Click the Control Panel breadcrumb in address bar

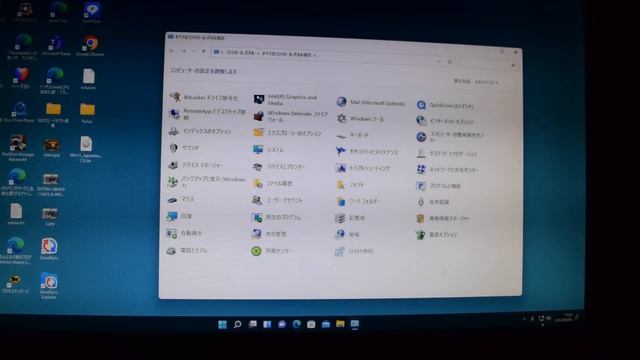pyautogui.click(x=240, y=53)
